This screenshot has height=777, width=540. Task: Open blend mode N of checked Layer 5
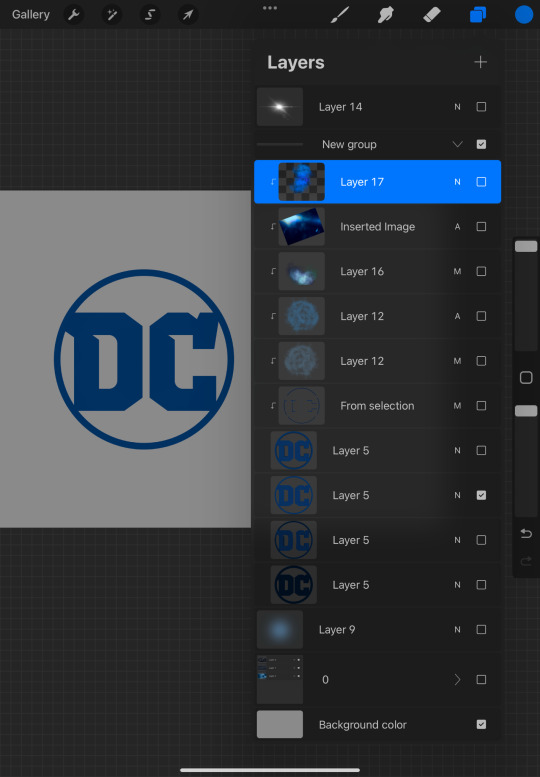(x=457, y=495)
